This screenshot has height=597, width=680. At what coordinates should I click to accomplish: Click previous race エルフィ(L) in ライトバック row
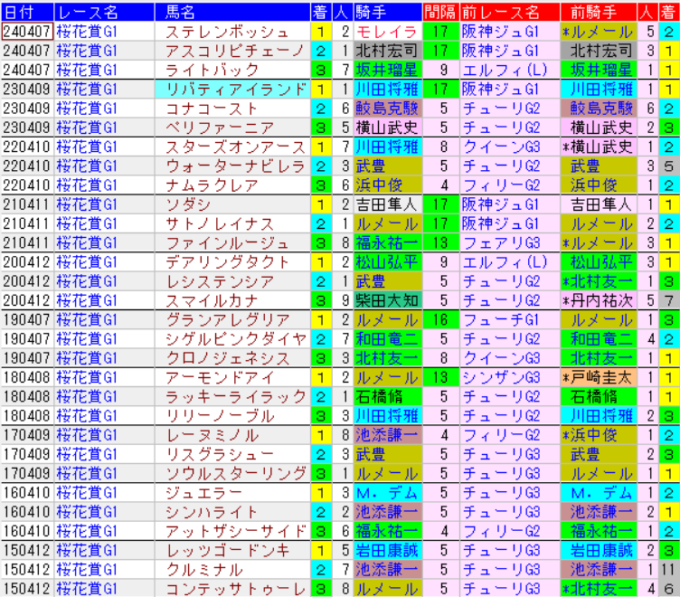pyautogui.click(x=505, y=70)
